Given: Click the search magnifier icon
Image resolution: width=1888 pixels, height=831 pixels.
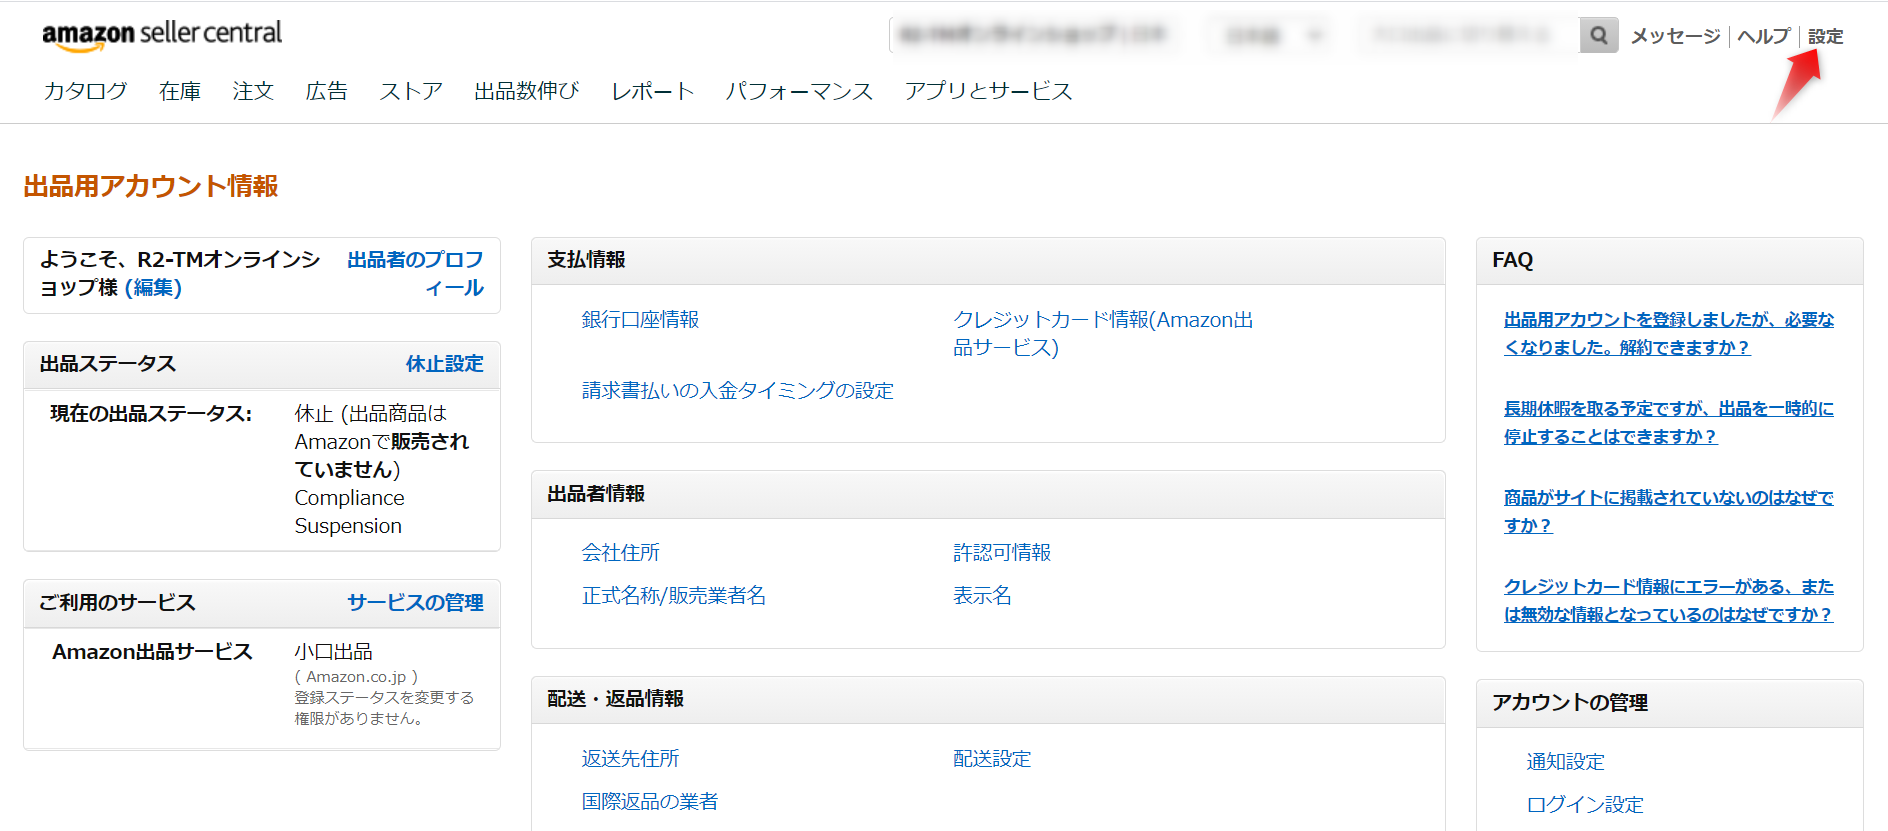Looking at the screenshot, I should 1598,36.
